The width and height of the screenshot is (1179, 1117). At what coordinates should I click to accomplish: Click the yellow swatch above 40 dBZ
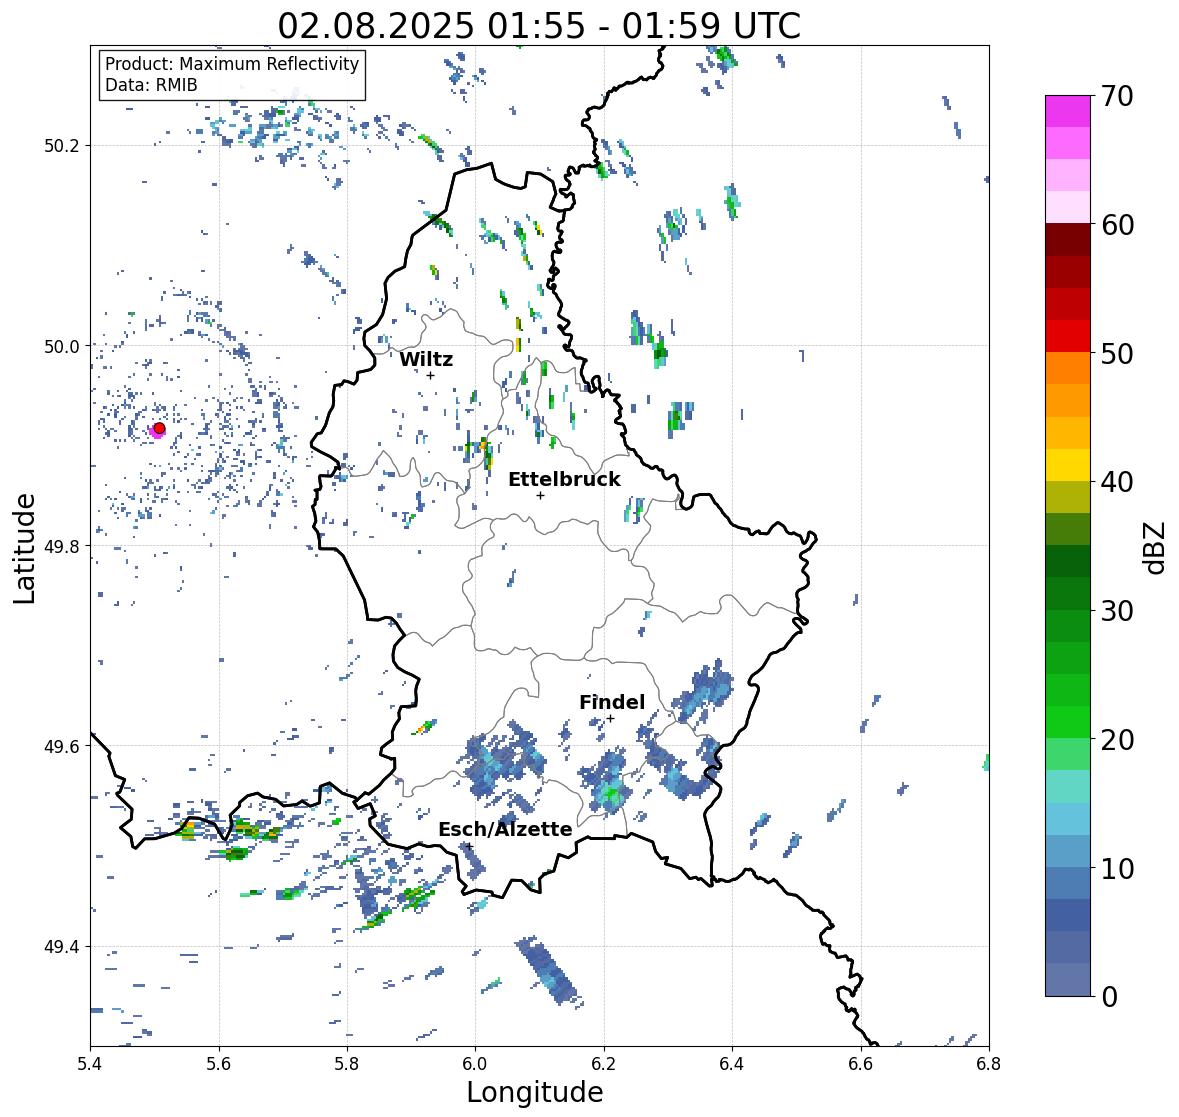(x=1068, y=465)
